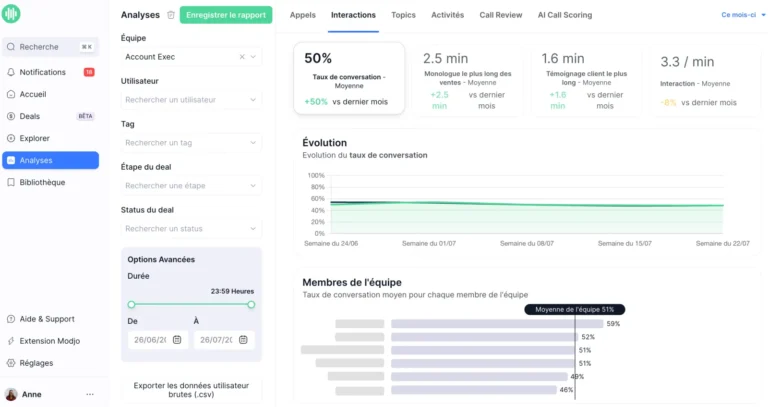This screenshot has height=407, width=768.
Task: Click the 52% team member bar
Action: (484, 337)
